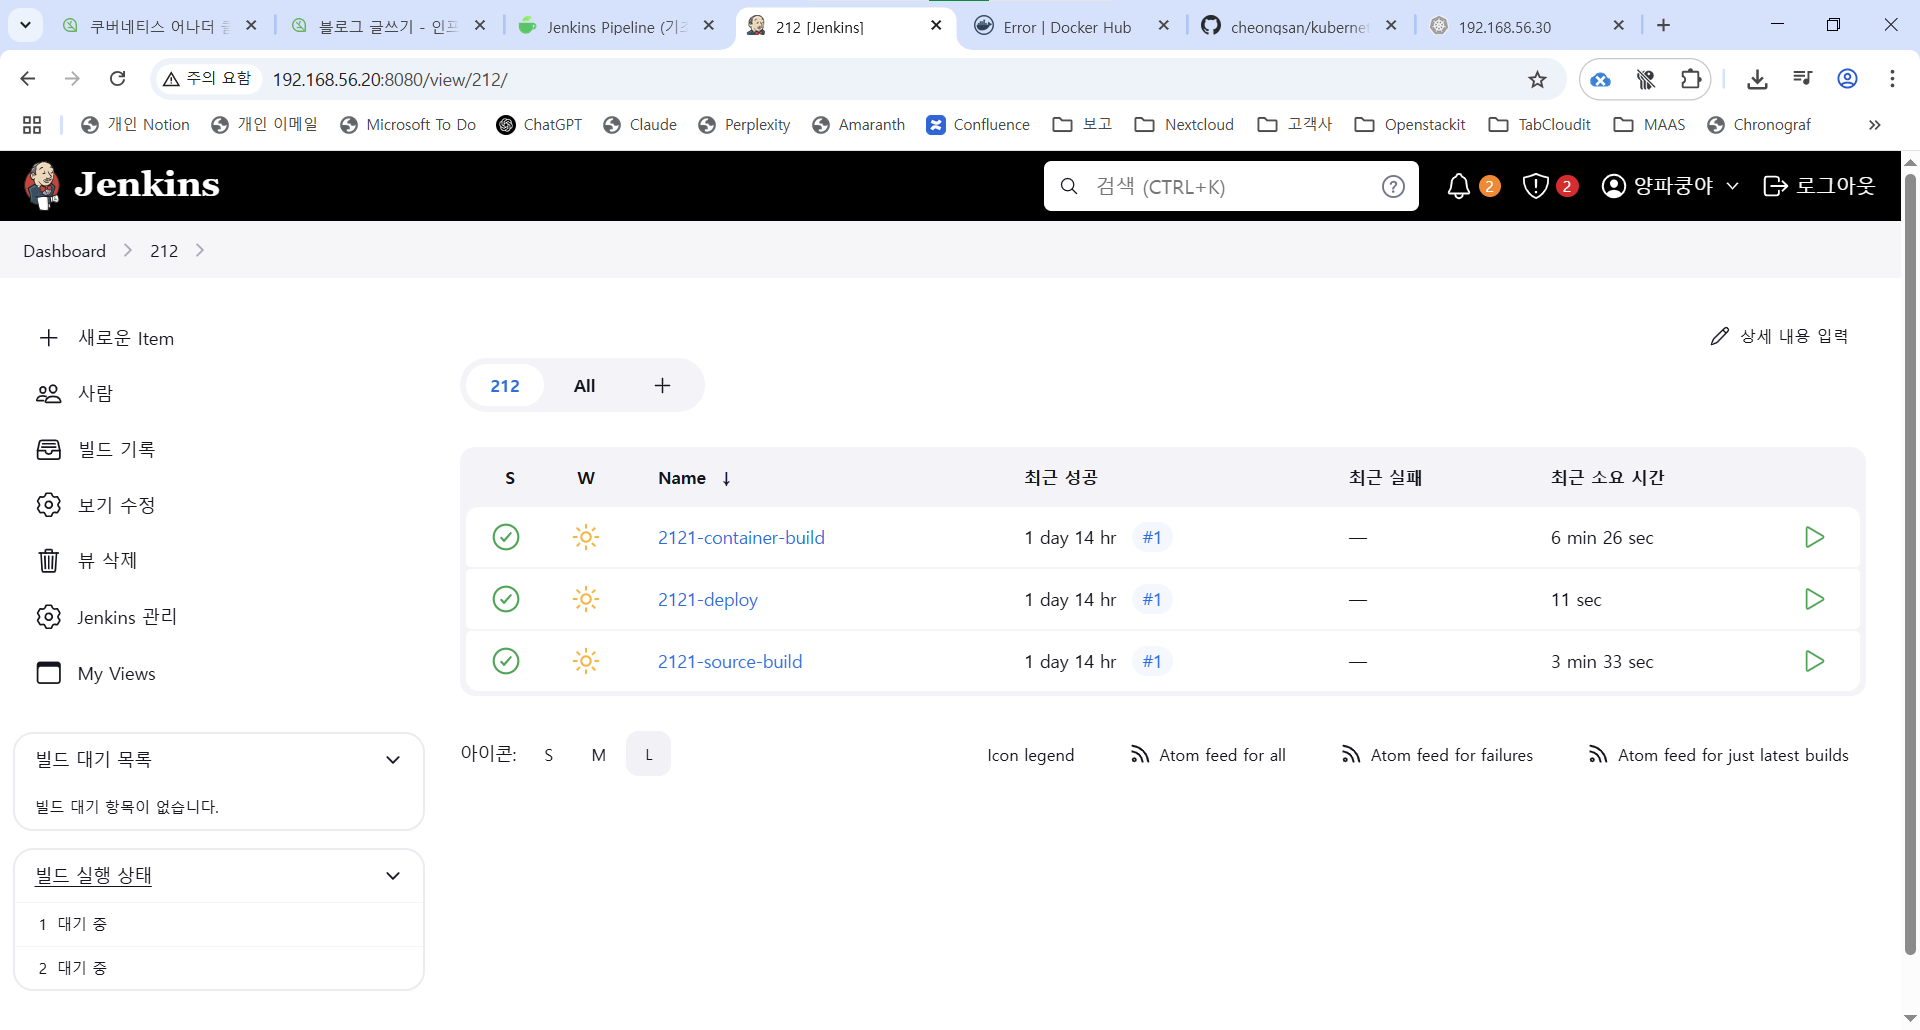Image resolution: width=1920 pixels, height=1030 pixels.
Task: Open search help question mark icon
Action: click(1393, 186)
